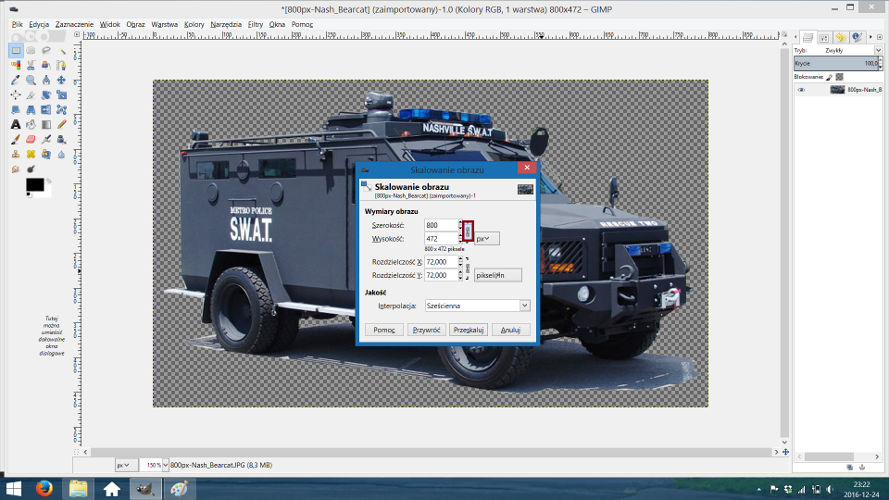Screen dimensions: 889x500
Task: Toggle lock pixels brush icon
Action: click(x=829, y=77)
